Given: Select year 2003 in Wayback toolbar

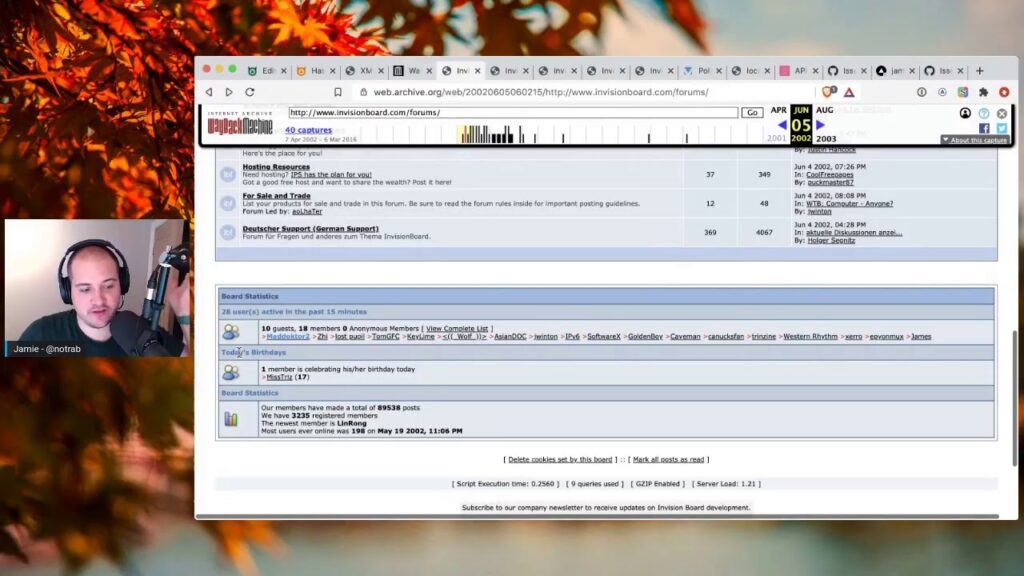Looking at the screenshot, I should [826, 138].
